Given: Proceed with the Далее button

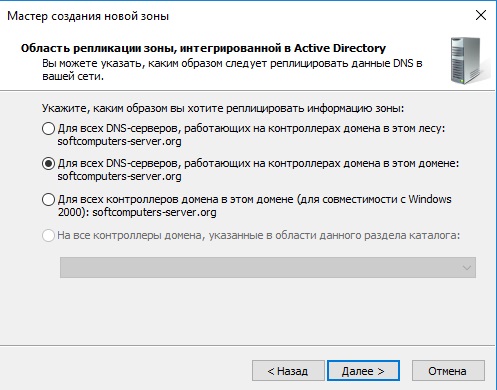Looking at the screenshot, I should pyautogui.click(x=363, y=370).
